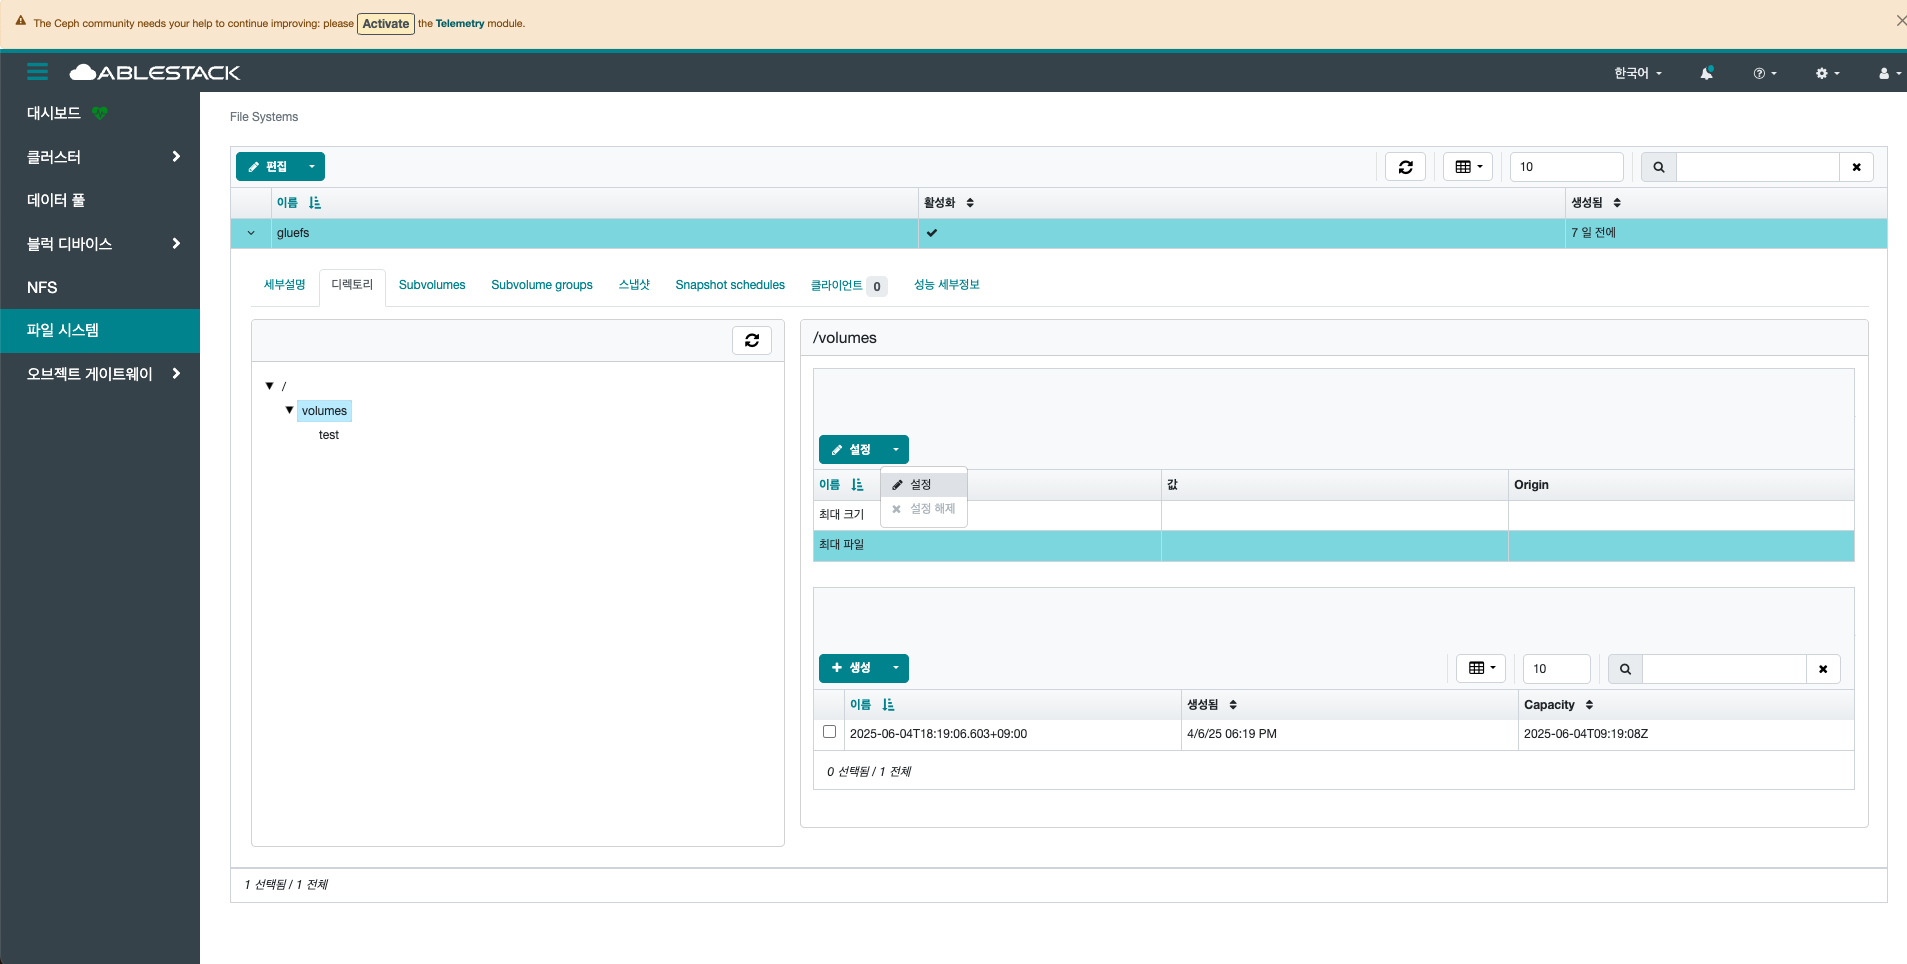Switch to the Subvolumes tab

432,285
